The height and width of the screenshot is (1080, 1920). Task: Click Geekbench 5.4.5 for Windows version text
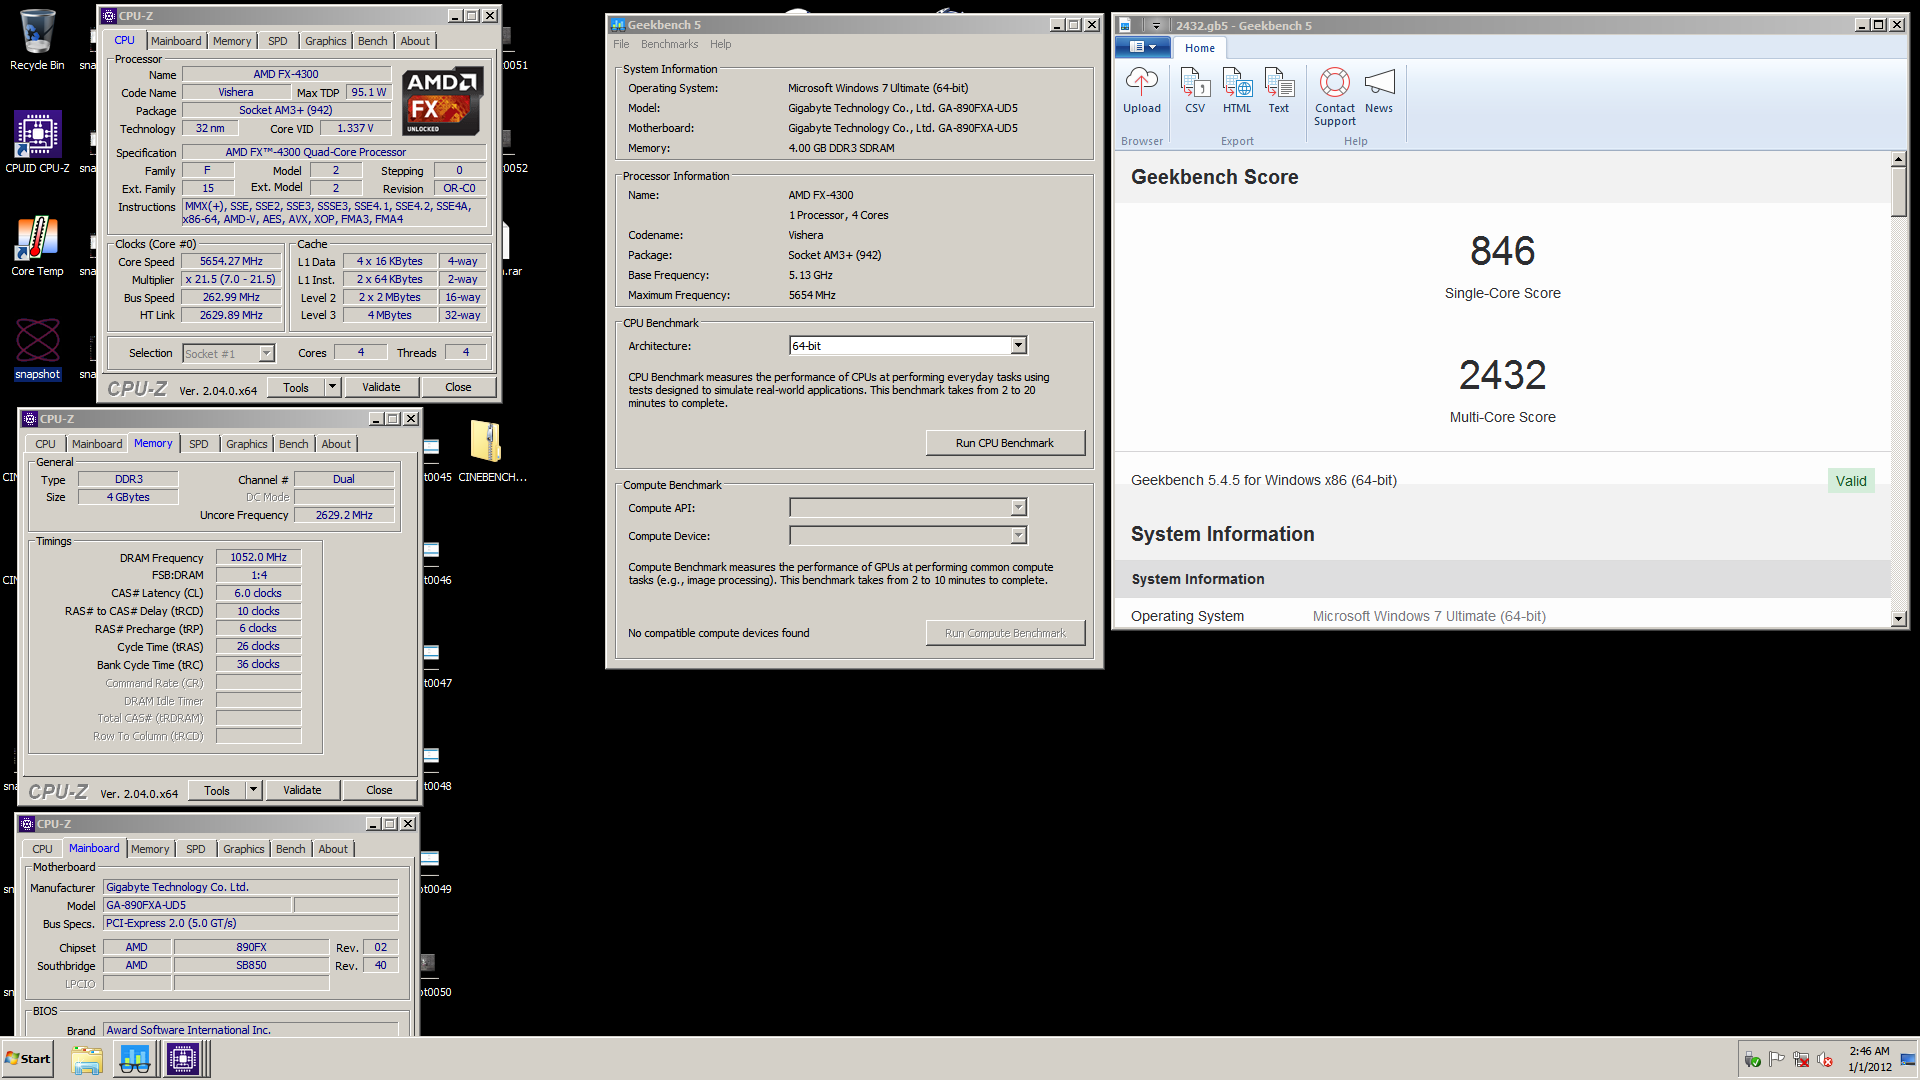tap(1264, 481)
